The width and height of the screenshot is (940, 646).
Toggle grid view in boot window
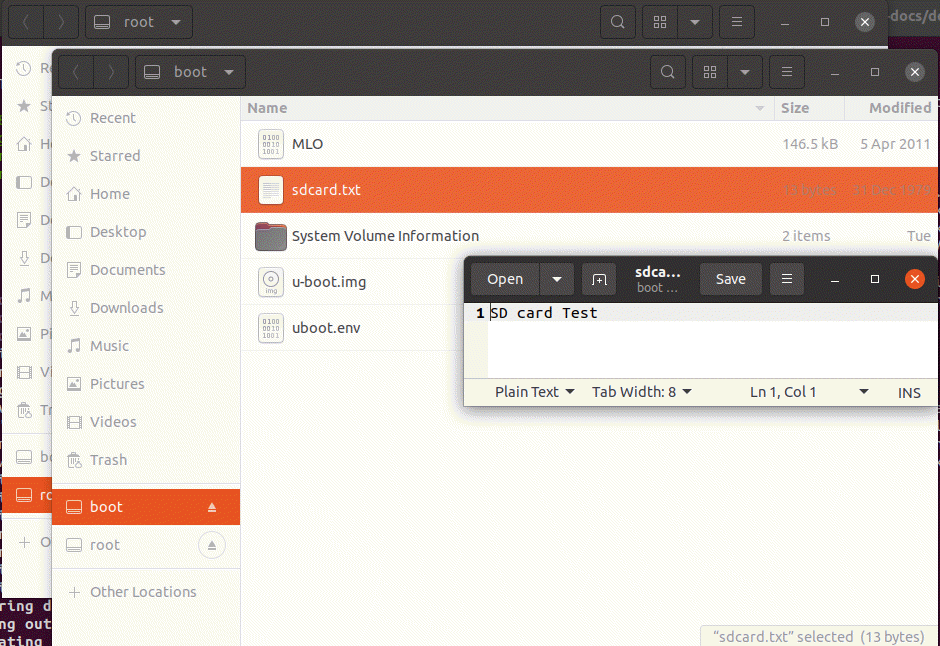click(710, 72)
